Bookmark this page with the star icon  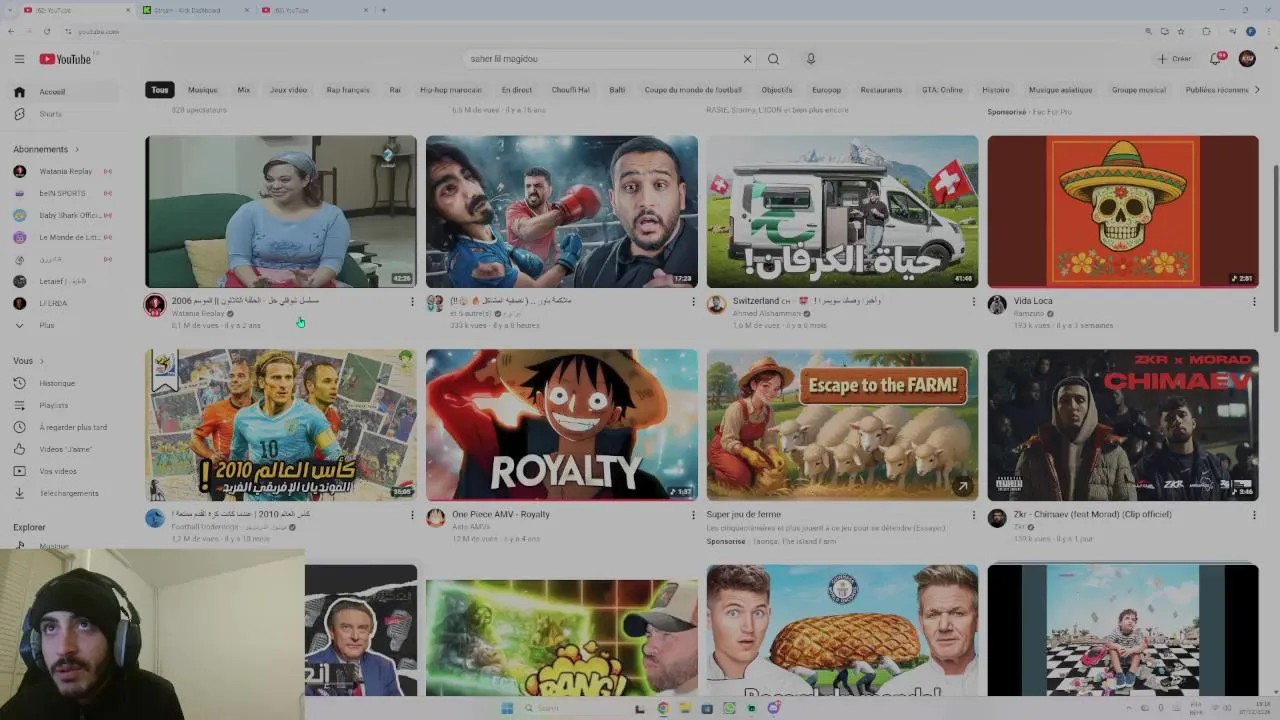pos(1181,31)
